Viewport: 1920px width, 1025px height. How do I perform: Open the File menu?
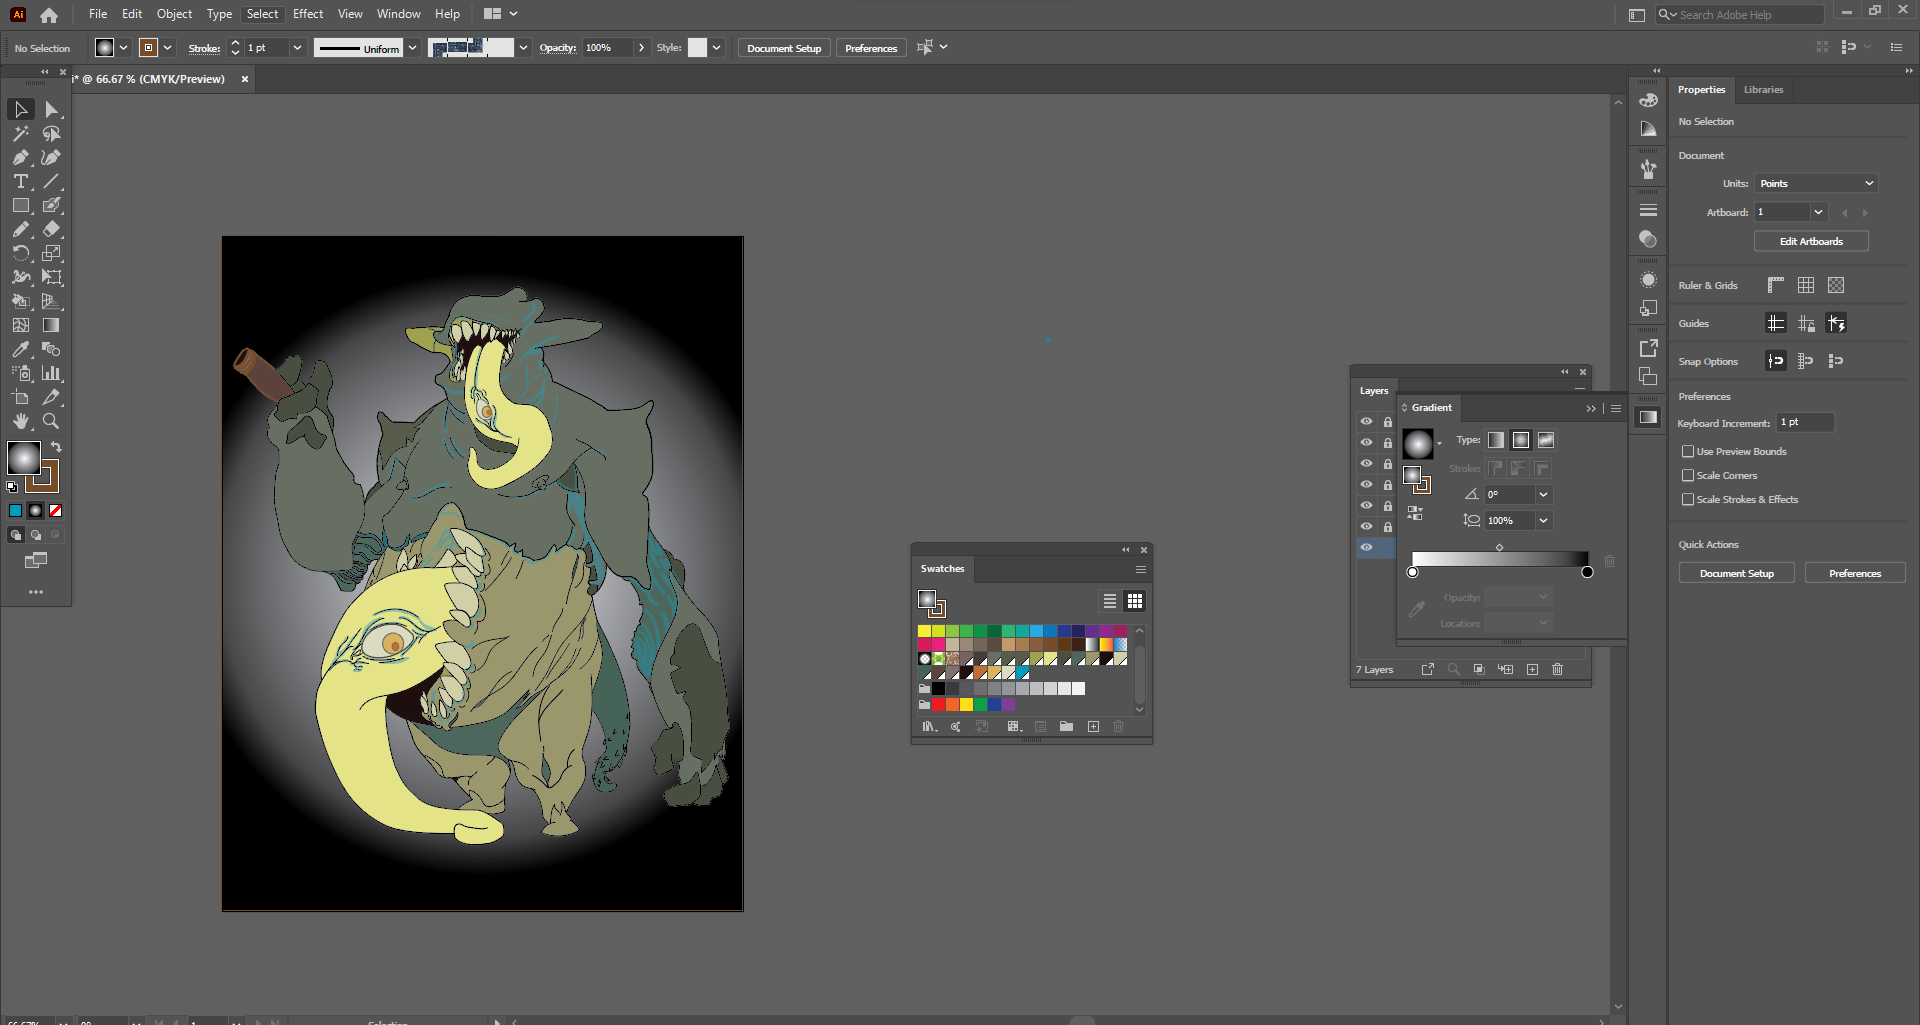coord(98,14)
